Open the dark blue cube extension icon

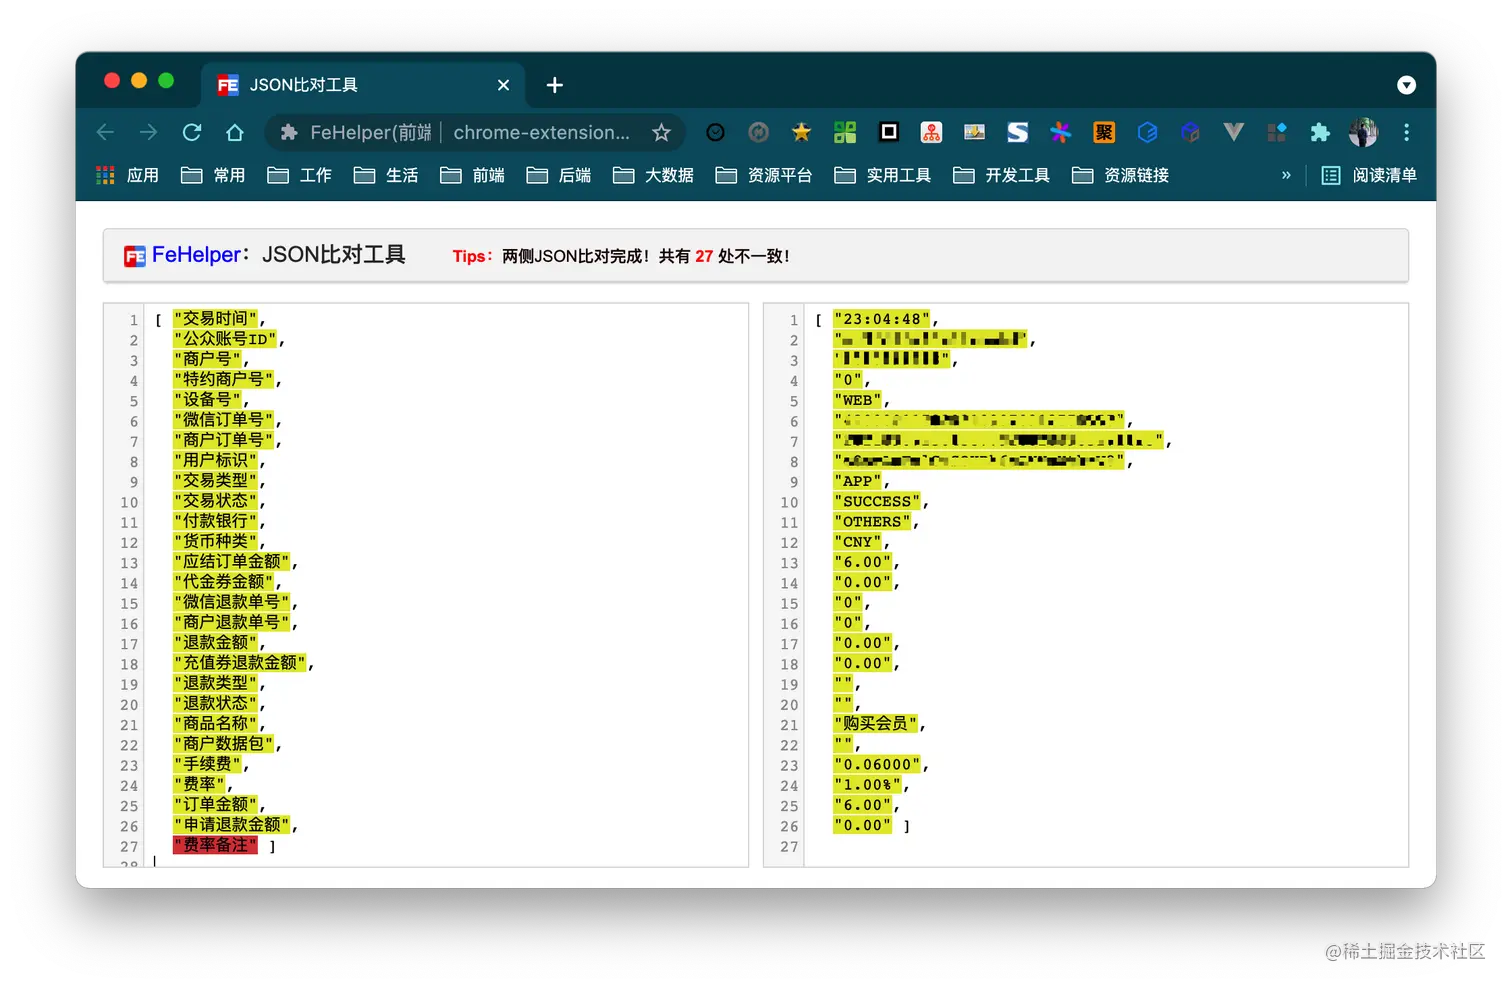pos(1190,132)
